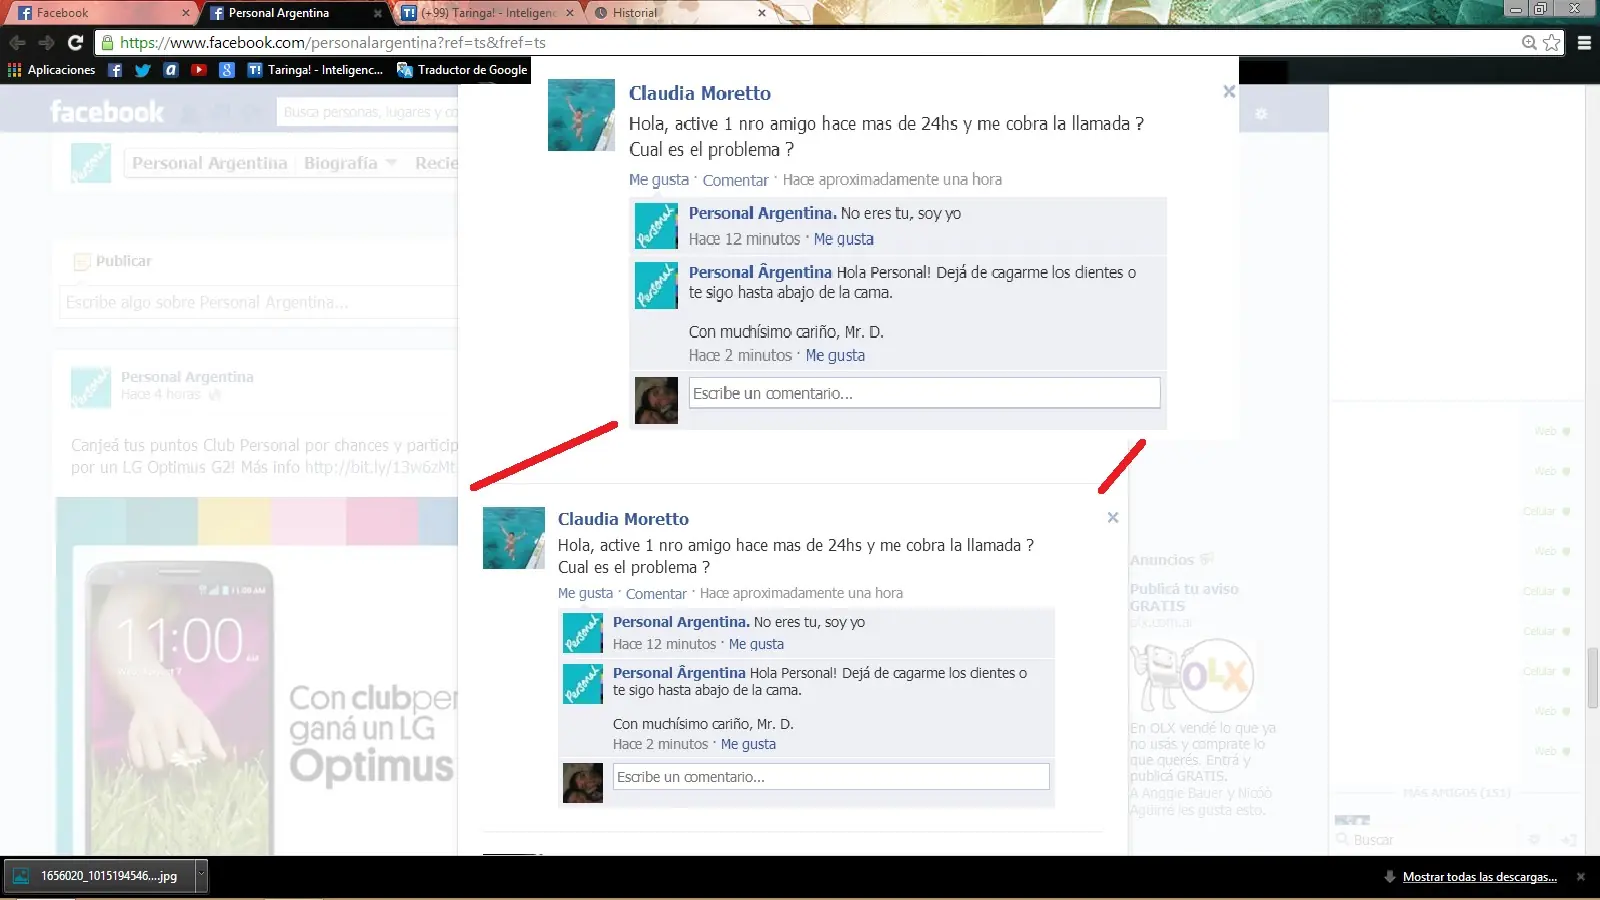Image resolution: width=1600 pixels, height=900 pixels.
Task: Close the Historial tab
Action: pyautogui.click(x=762, y=13)
